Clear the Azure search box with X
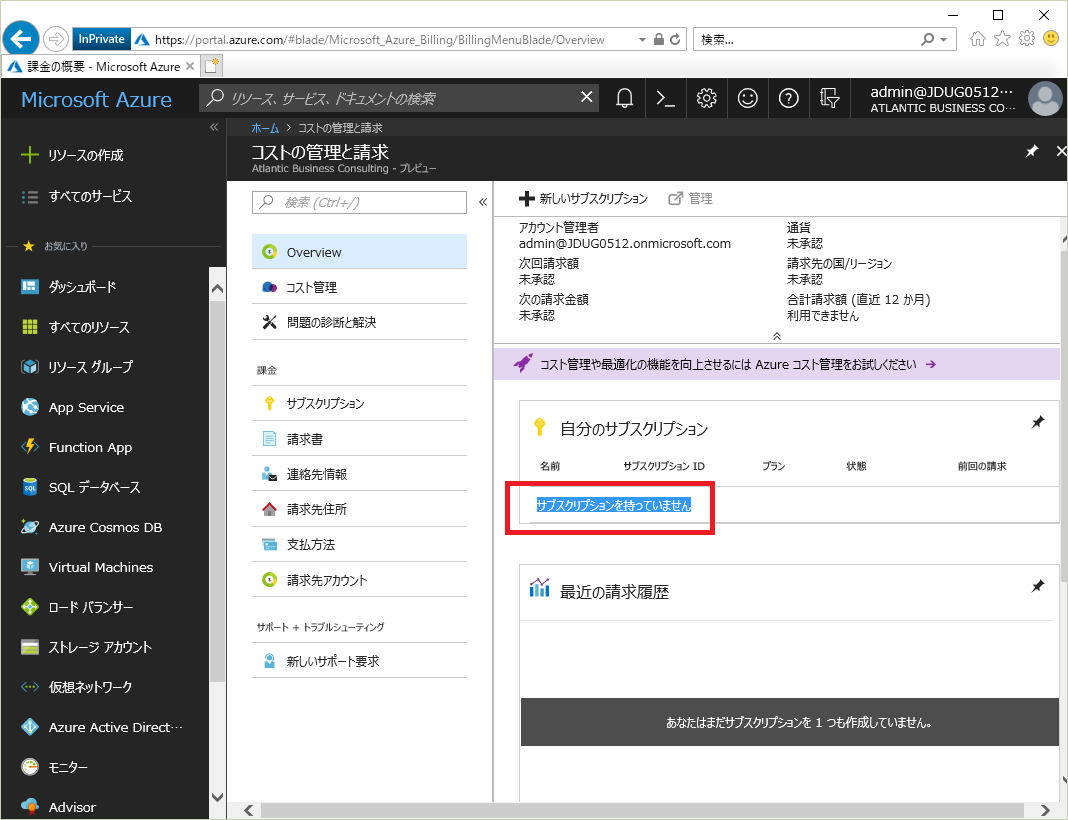Viewport: 1068px width, 820px height. click(x=586, y=97)
